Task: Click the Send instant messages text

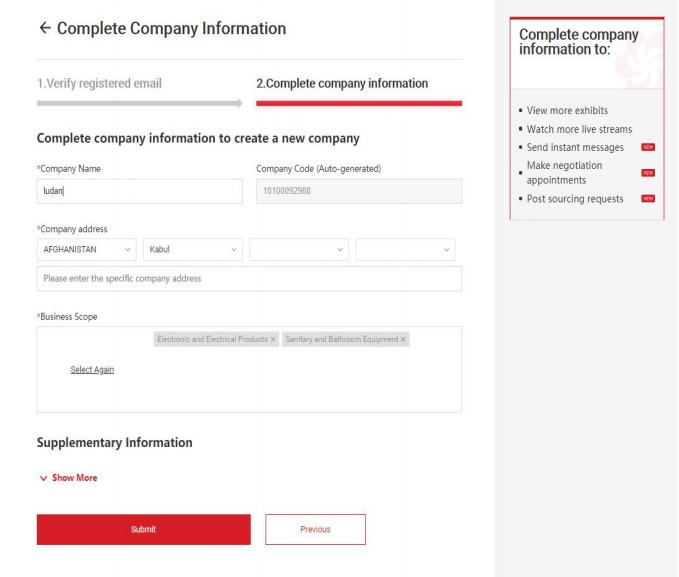Action: click(575, 147)
